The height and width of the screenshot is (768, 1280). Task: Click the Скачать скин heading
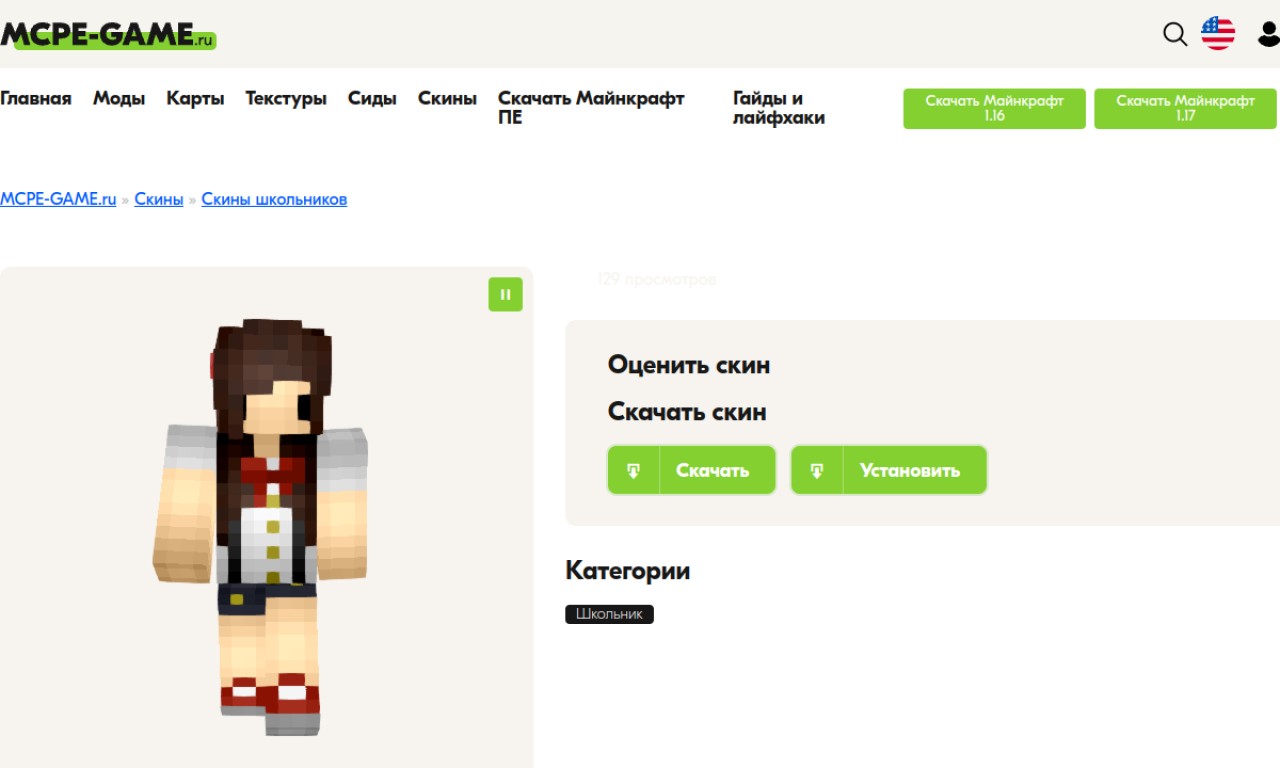click(x=687, y=412)
